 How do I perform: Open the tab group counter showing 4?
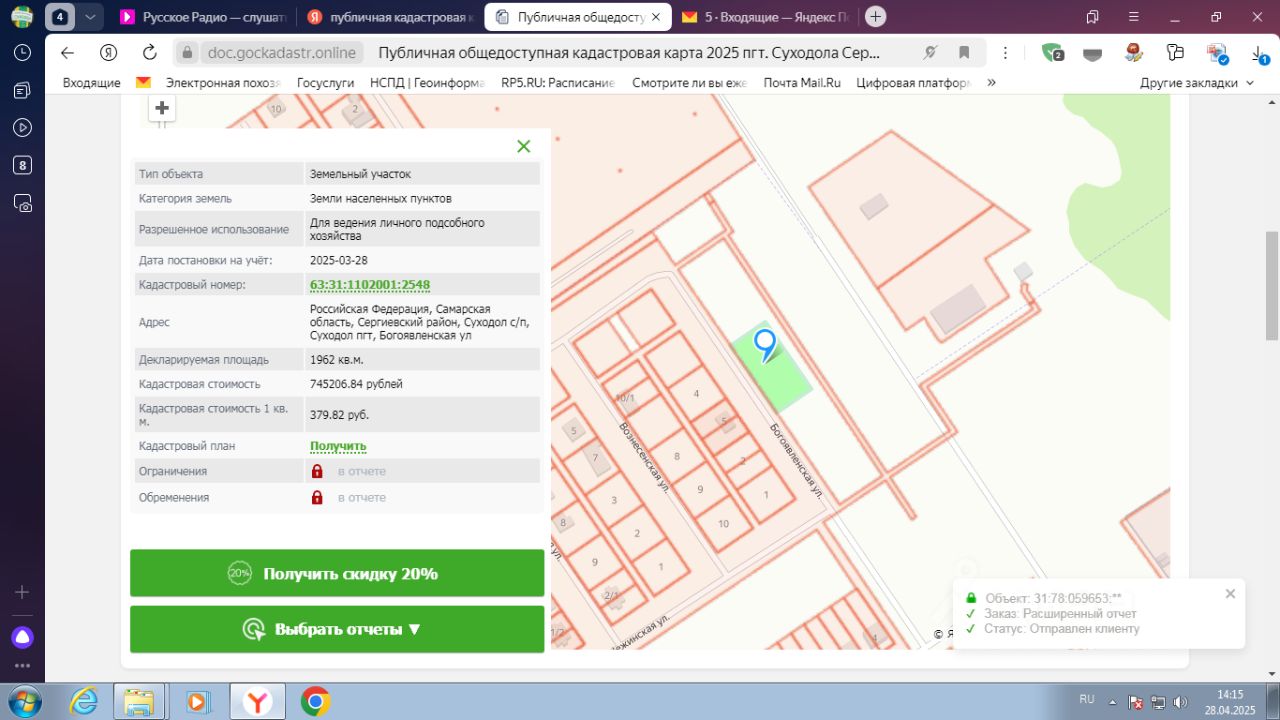(x=59, y=17)
